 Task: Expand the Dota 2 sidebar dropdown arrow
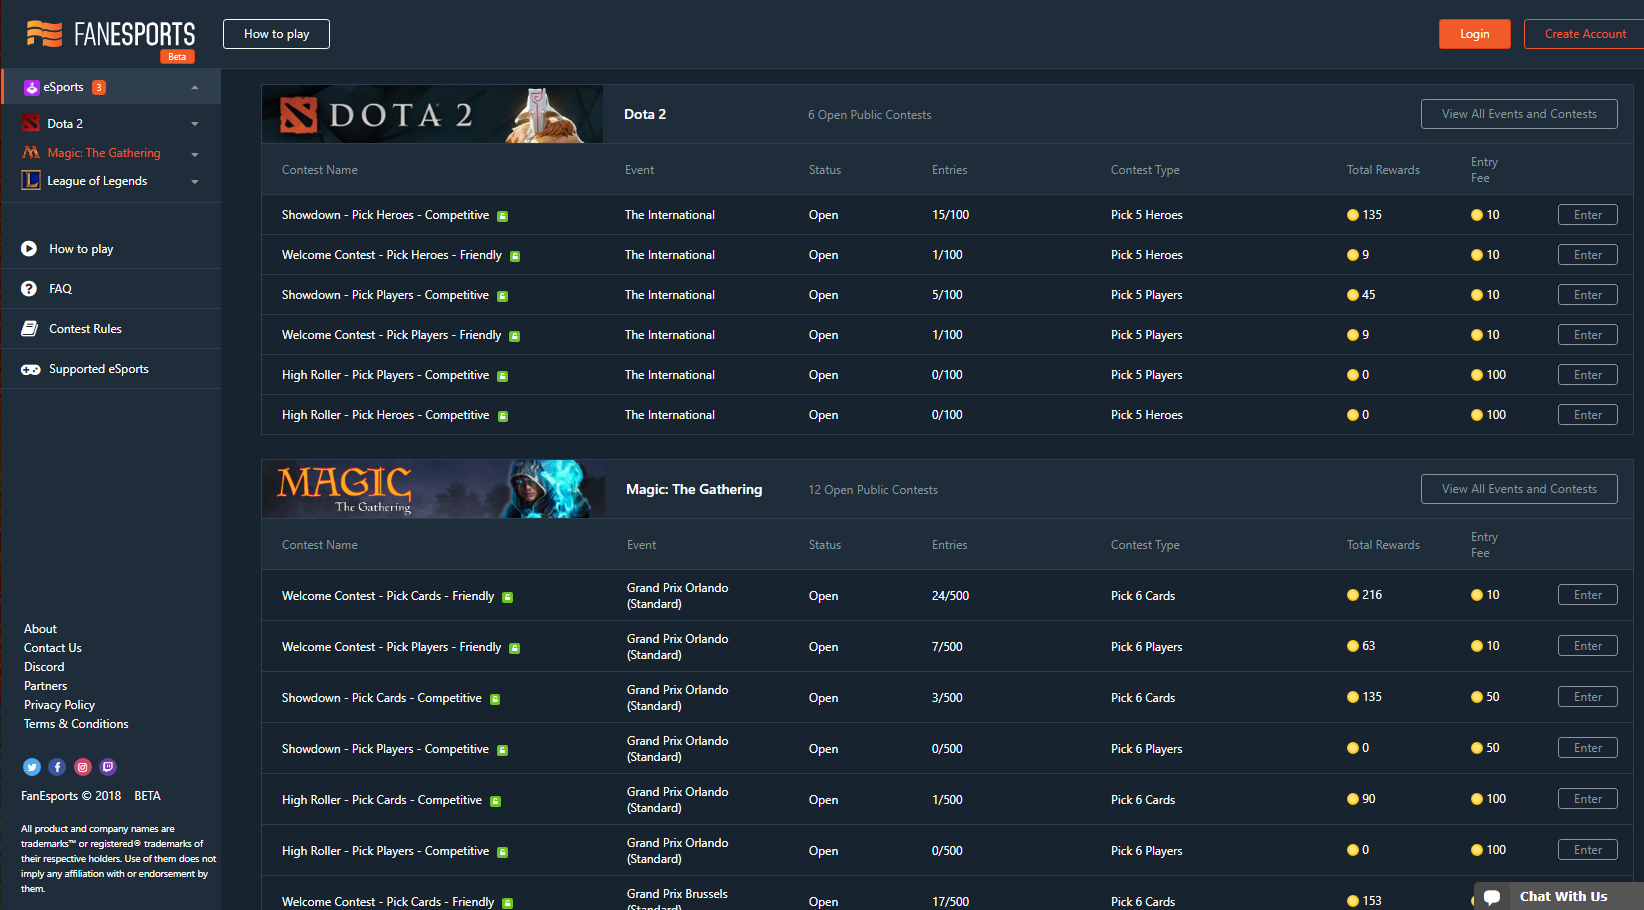[x=195, y=124]
